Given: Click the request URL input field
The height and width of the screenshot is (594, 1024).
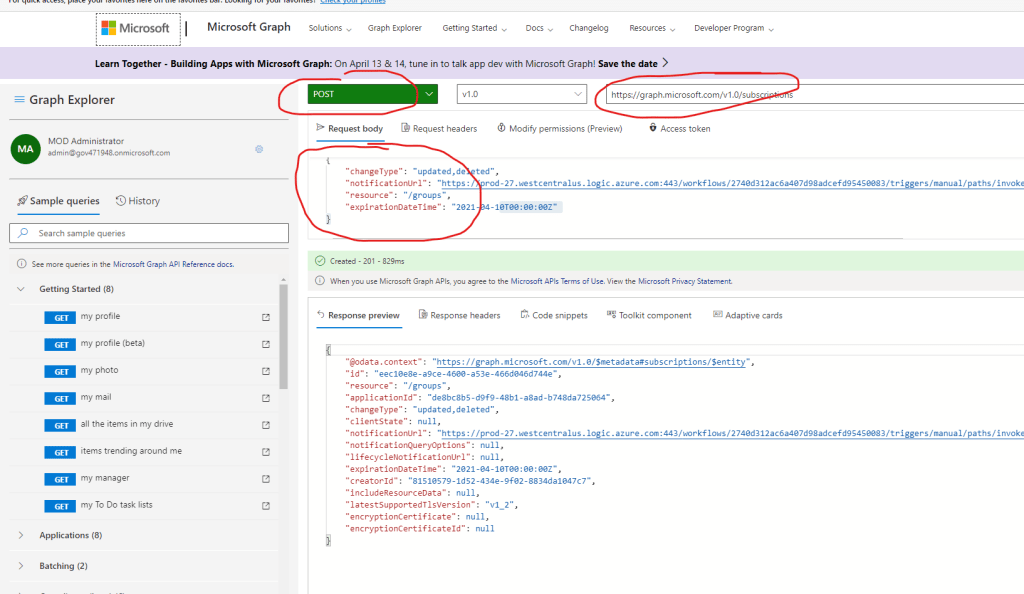Looking at the screenshot, I should click(x=810, y=94).
